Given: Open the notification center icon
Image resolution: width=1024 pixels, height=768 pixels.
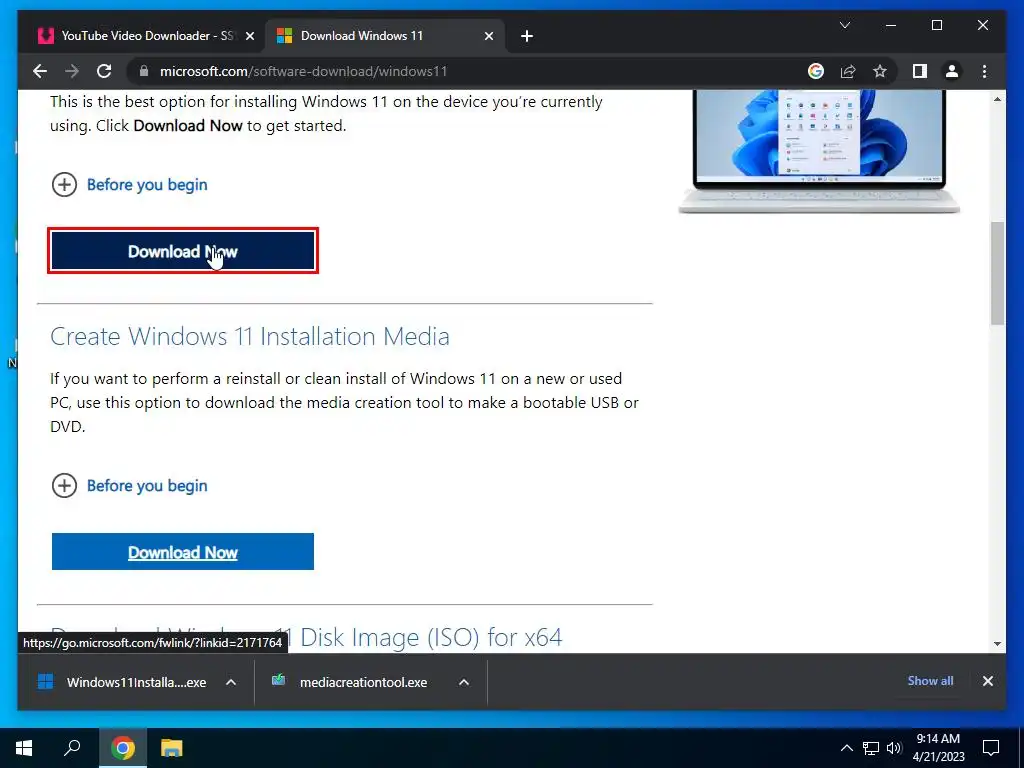Looking at the screenshot, I should (x=991, y=748).
